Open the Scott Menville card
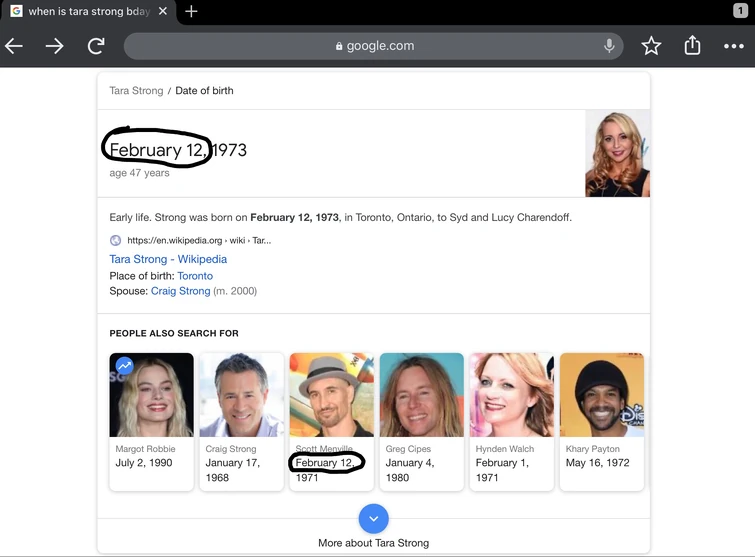 tap(332, 422)
